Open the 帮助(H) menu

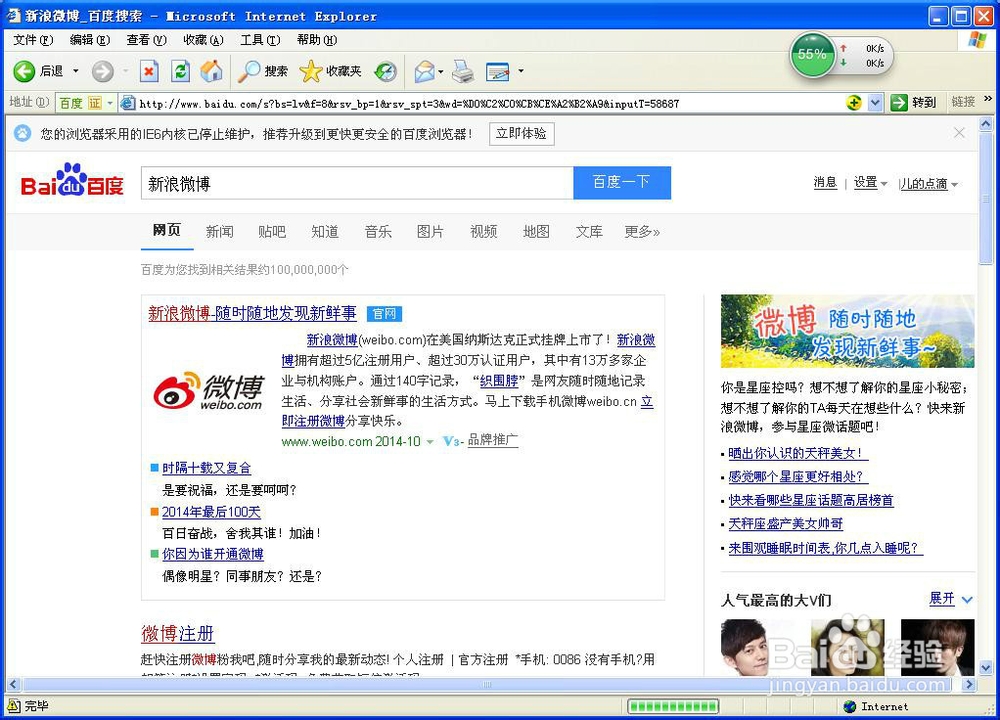[x=317, y=40]
